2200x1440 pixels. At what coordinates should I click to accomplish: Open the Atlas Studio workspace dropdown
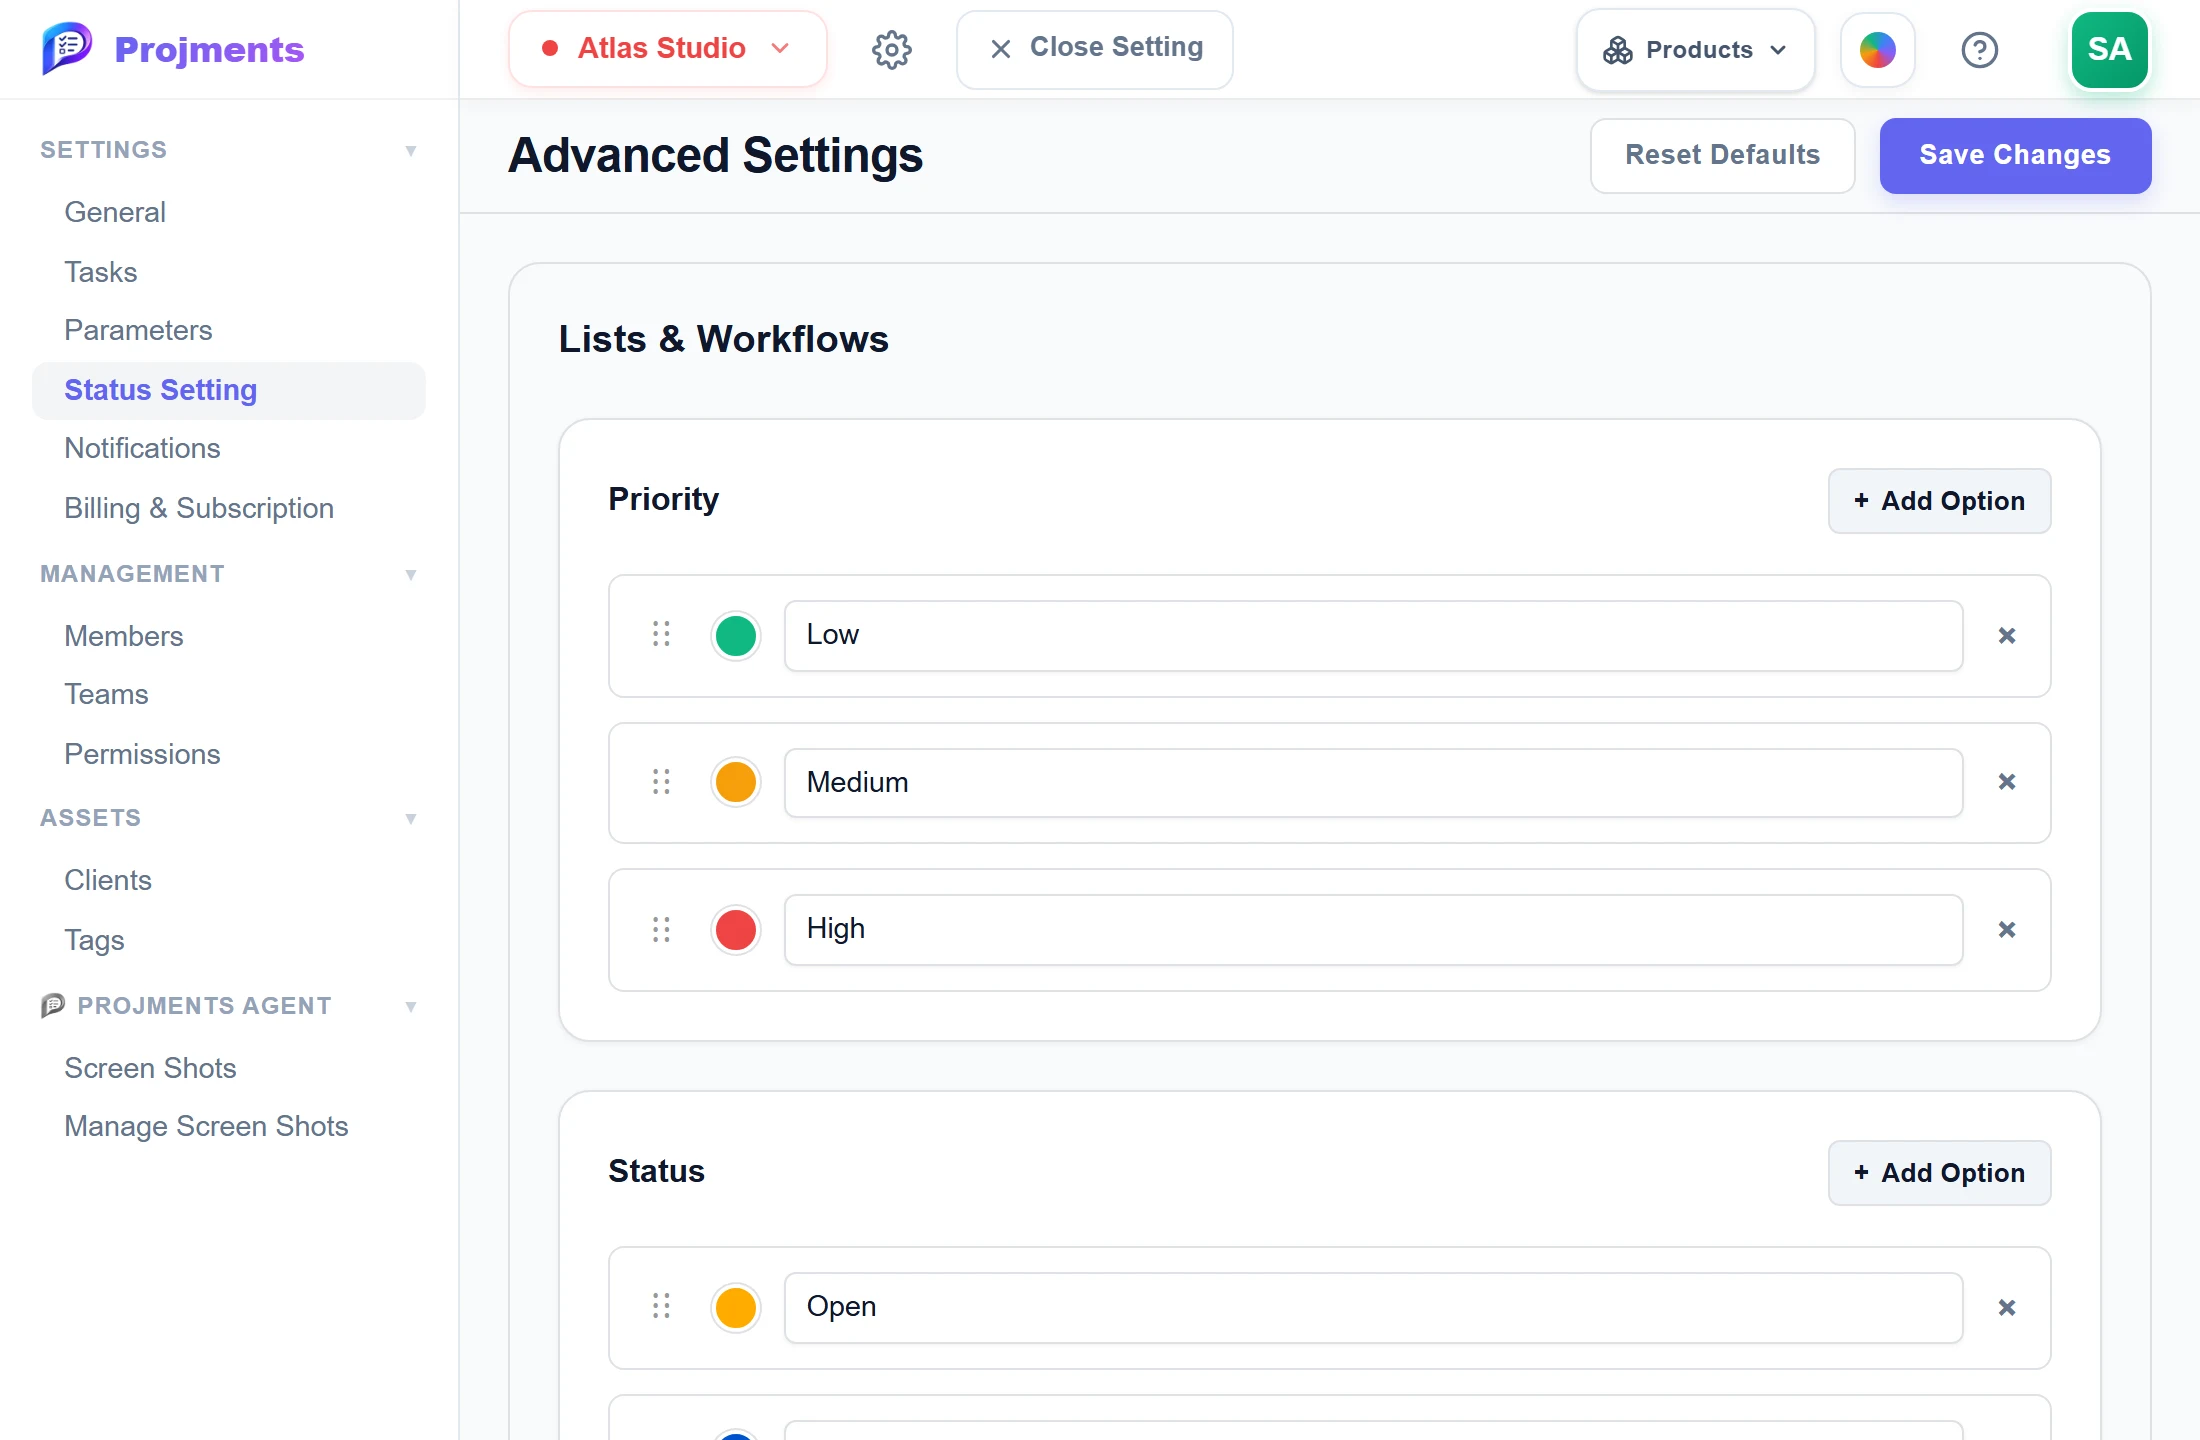[667, 49]
